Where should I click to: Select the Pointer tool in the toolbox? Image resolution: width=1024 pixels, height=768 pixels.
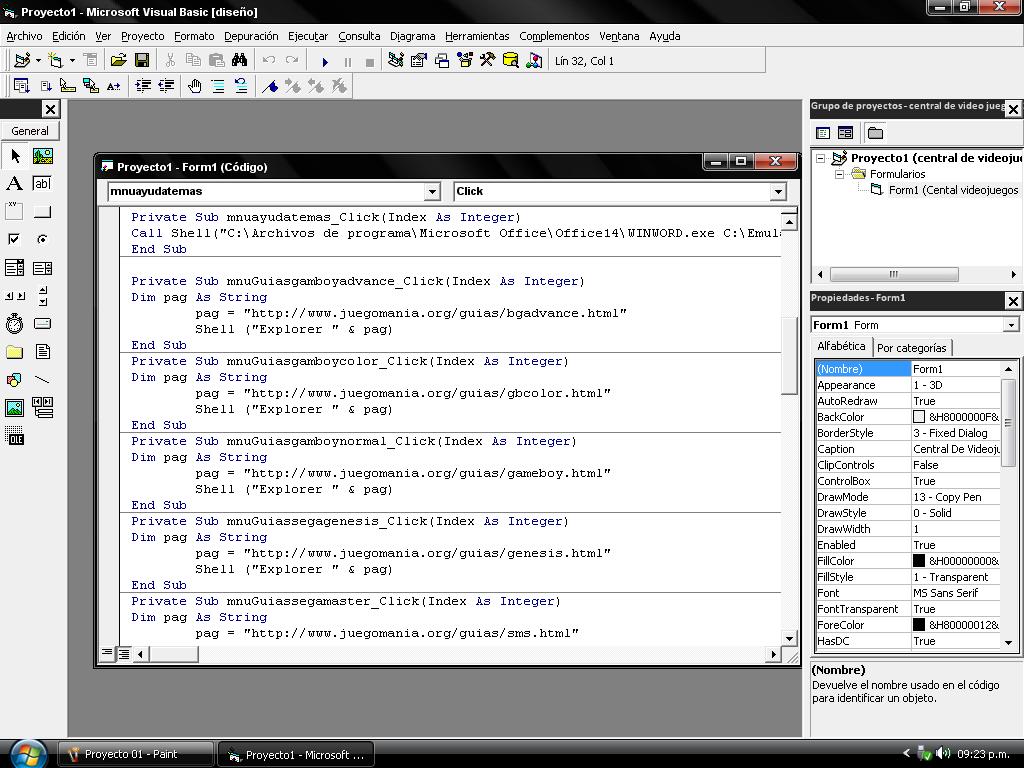click(x=15, y=156)
